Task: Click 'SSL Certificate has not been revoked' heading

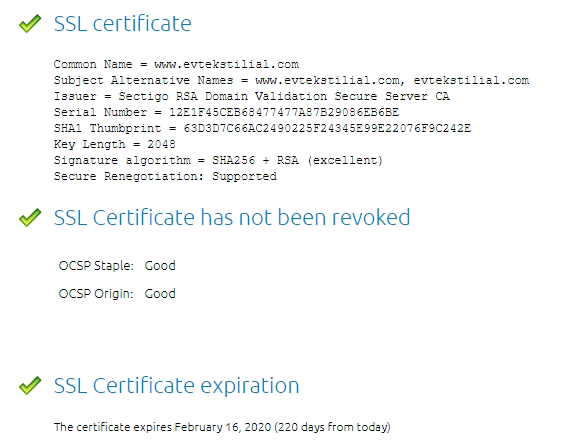Action: coord(232,217)
